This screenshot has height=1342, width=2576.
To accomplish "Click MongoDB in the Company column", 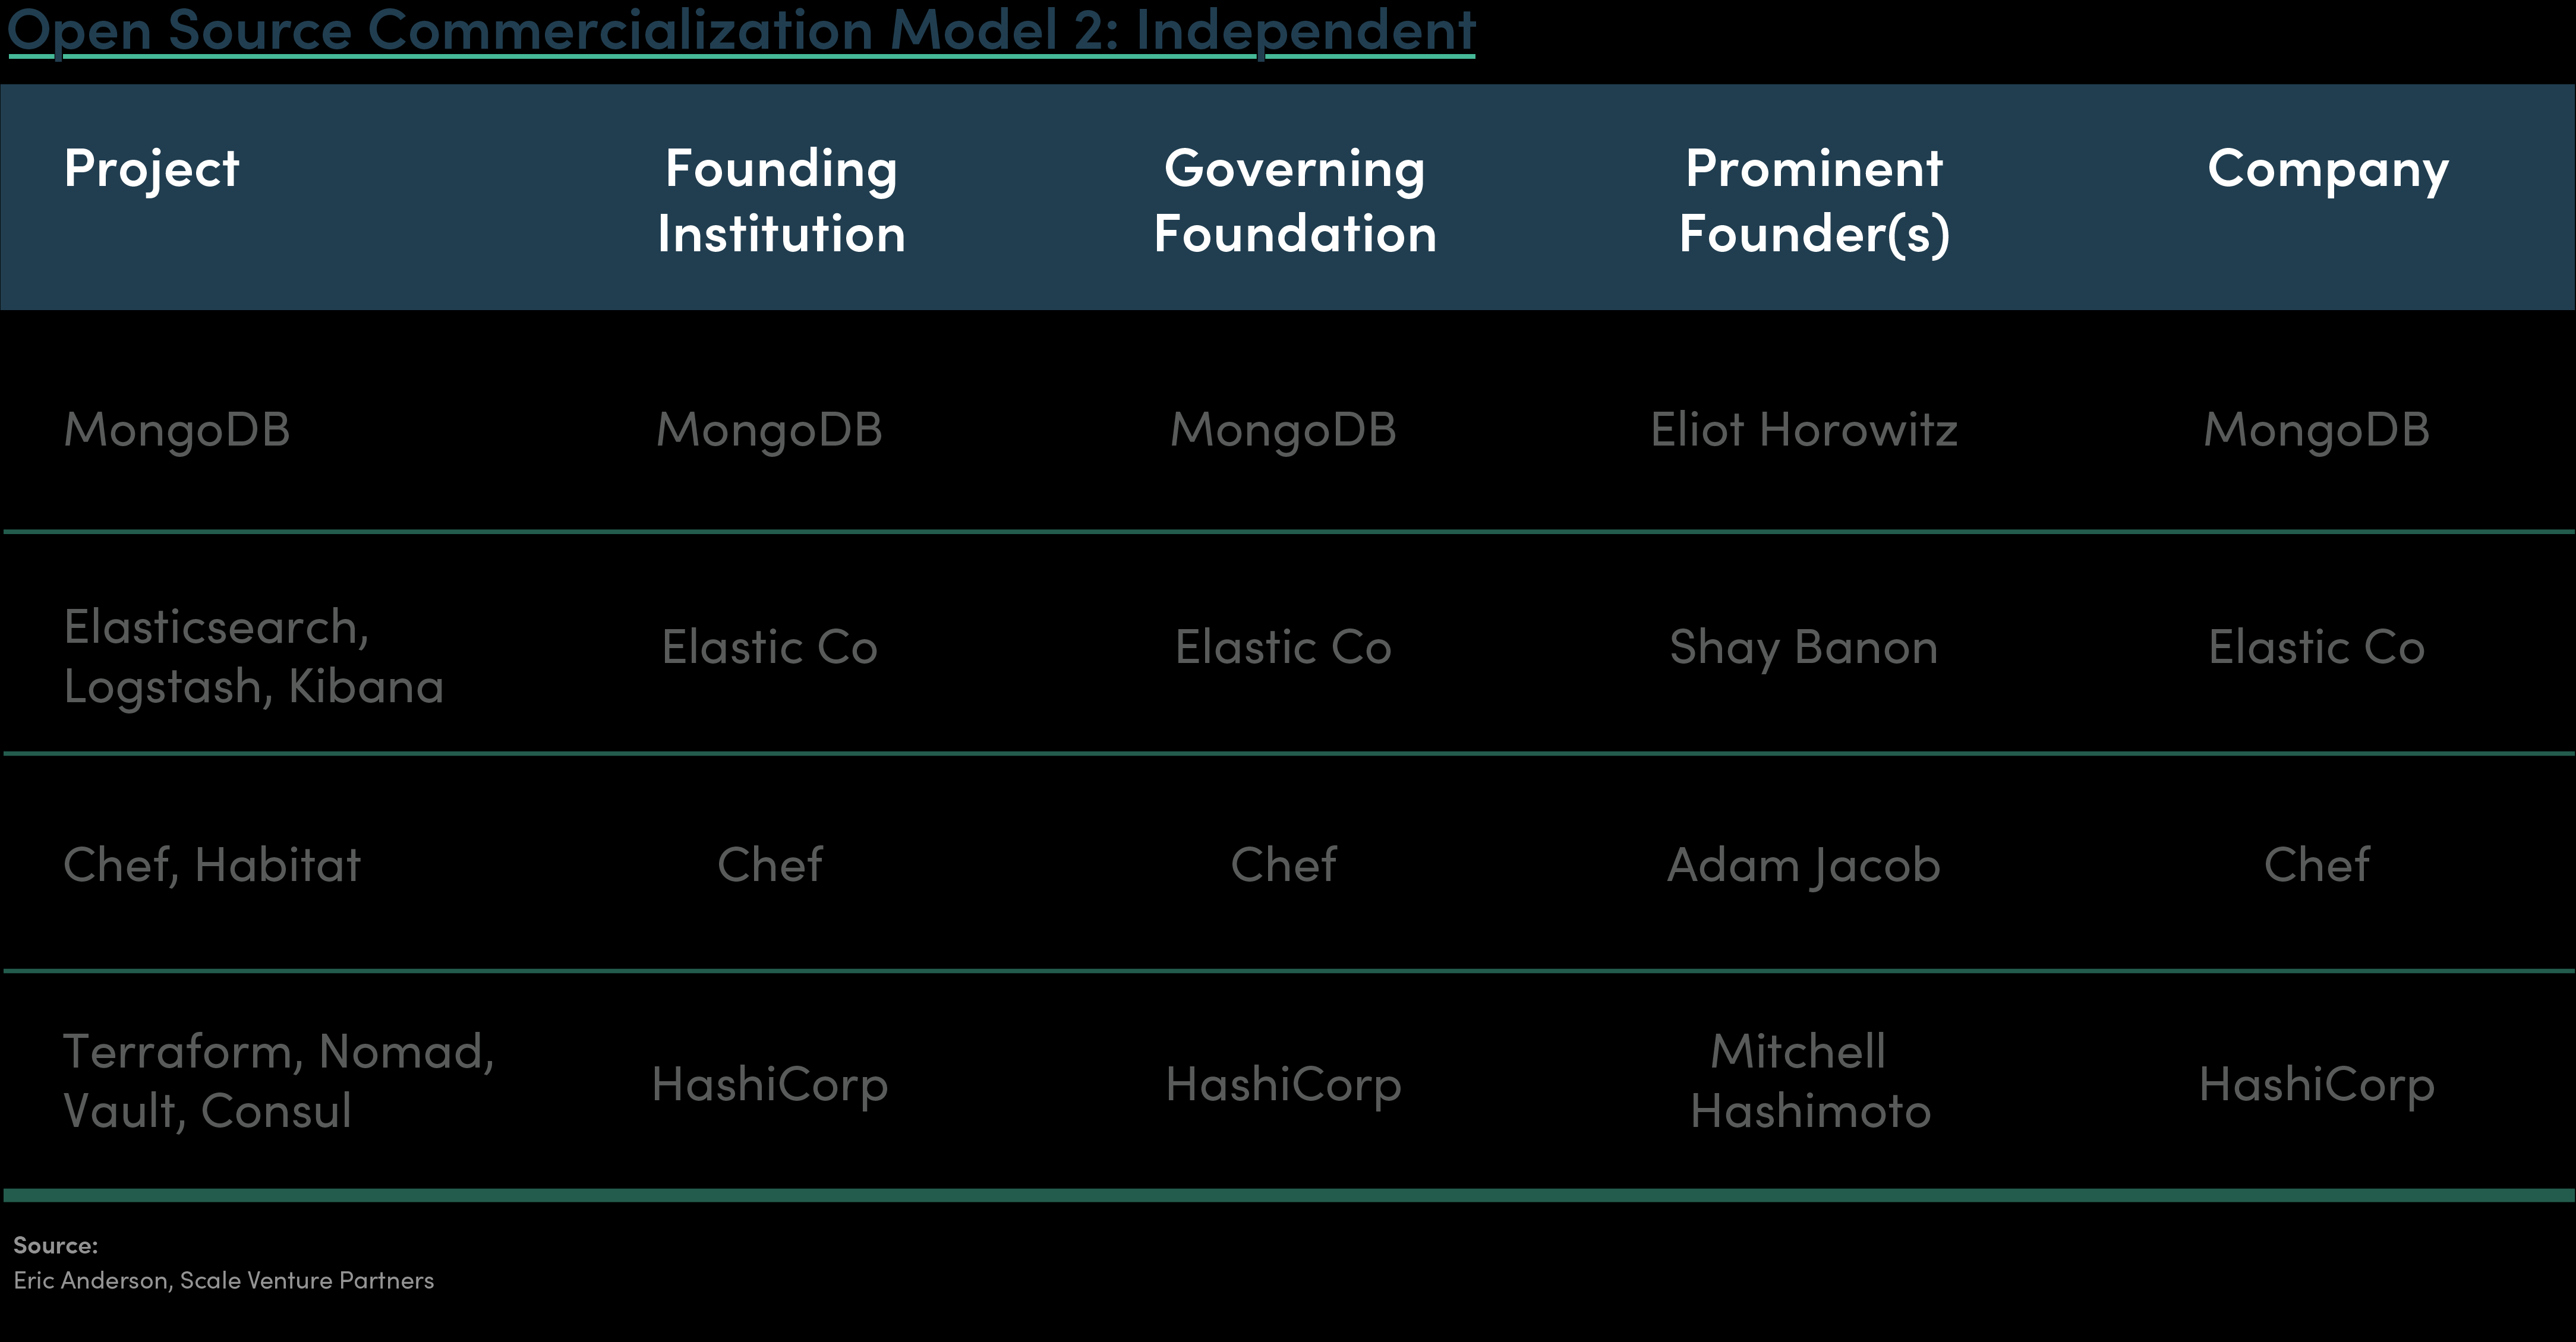I will click(x=2316, y=430).
